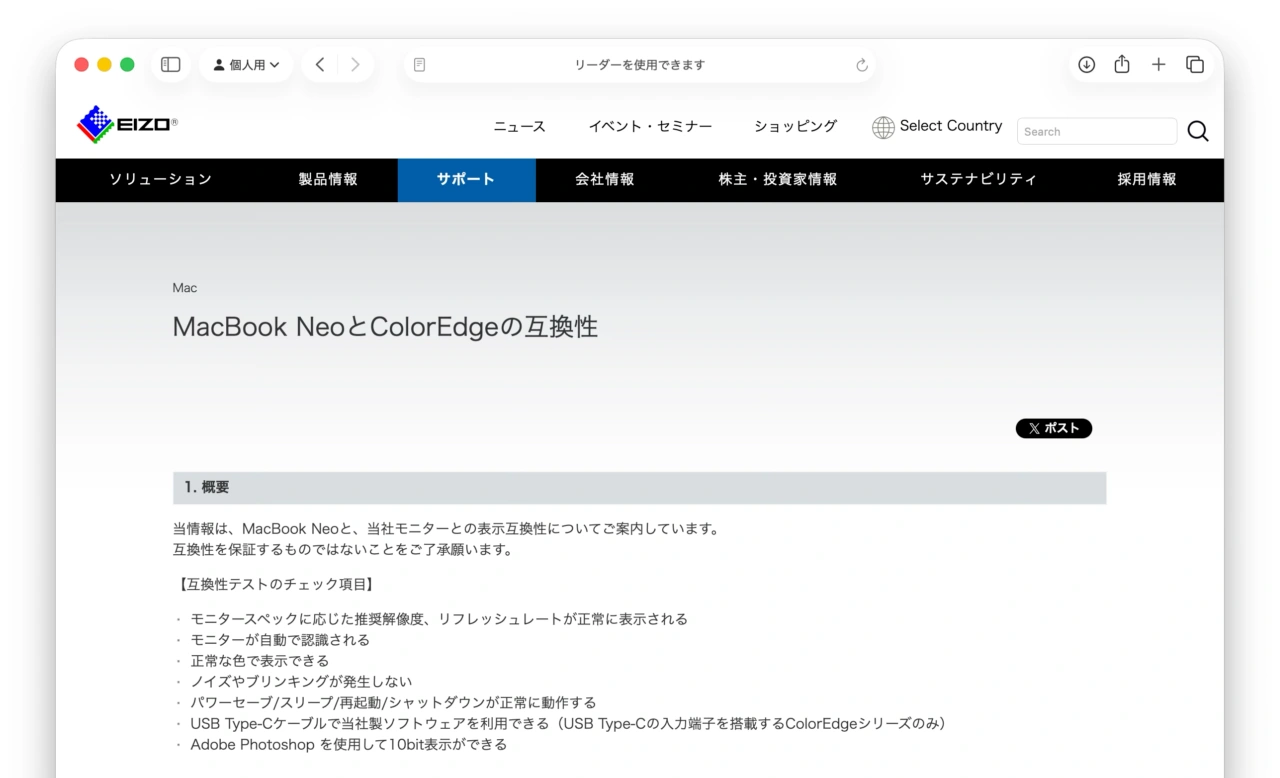
Task: Open the 株主・投資家情報 menu
Action: (x=778, y=180)
